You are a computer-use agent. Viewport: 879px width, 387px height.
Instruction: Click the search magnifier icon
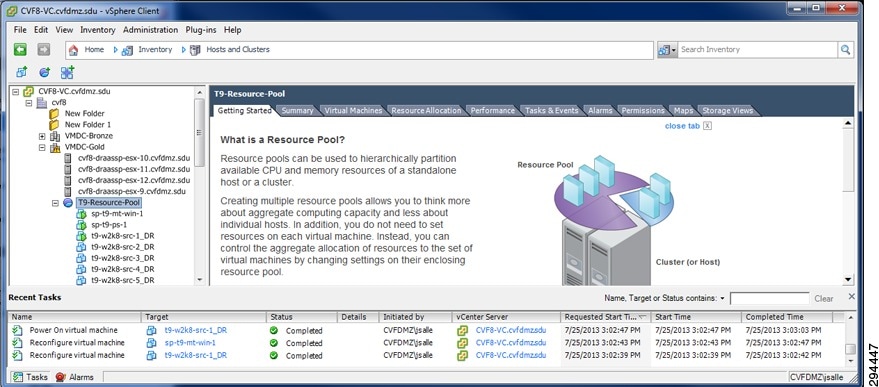[x=845, y=49]
